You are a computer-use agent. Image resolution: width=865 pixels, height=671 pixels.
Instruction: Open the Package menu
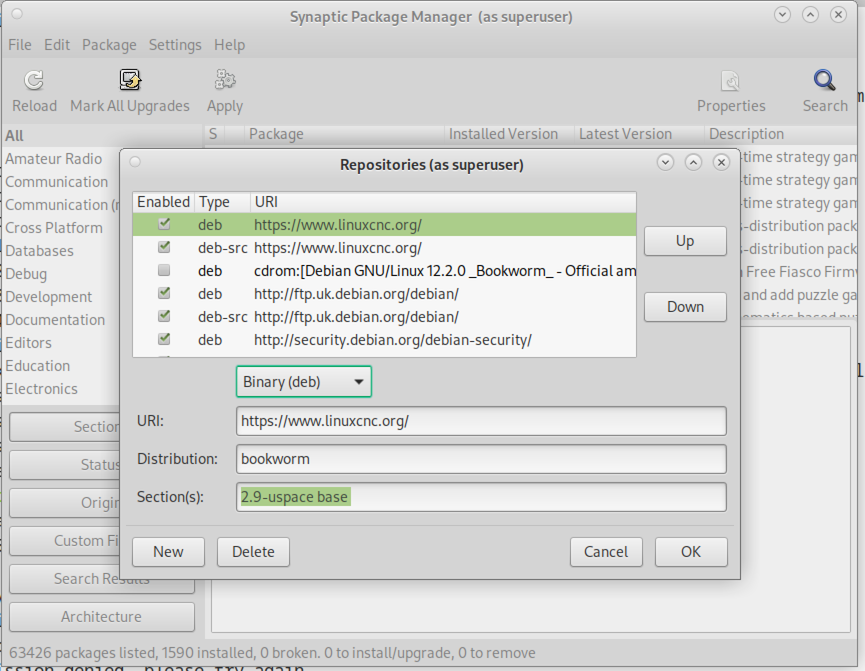(109, 45)
